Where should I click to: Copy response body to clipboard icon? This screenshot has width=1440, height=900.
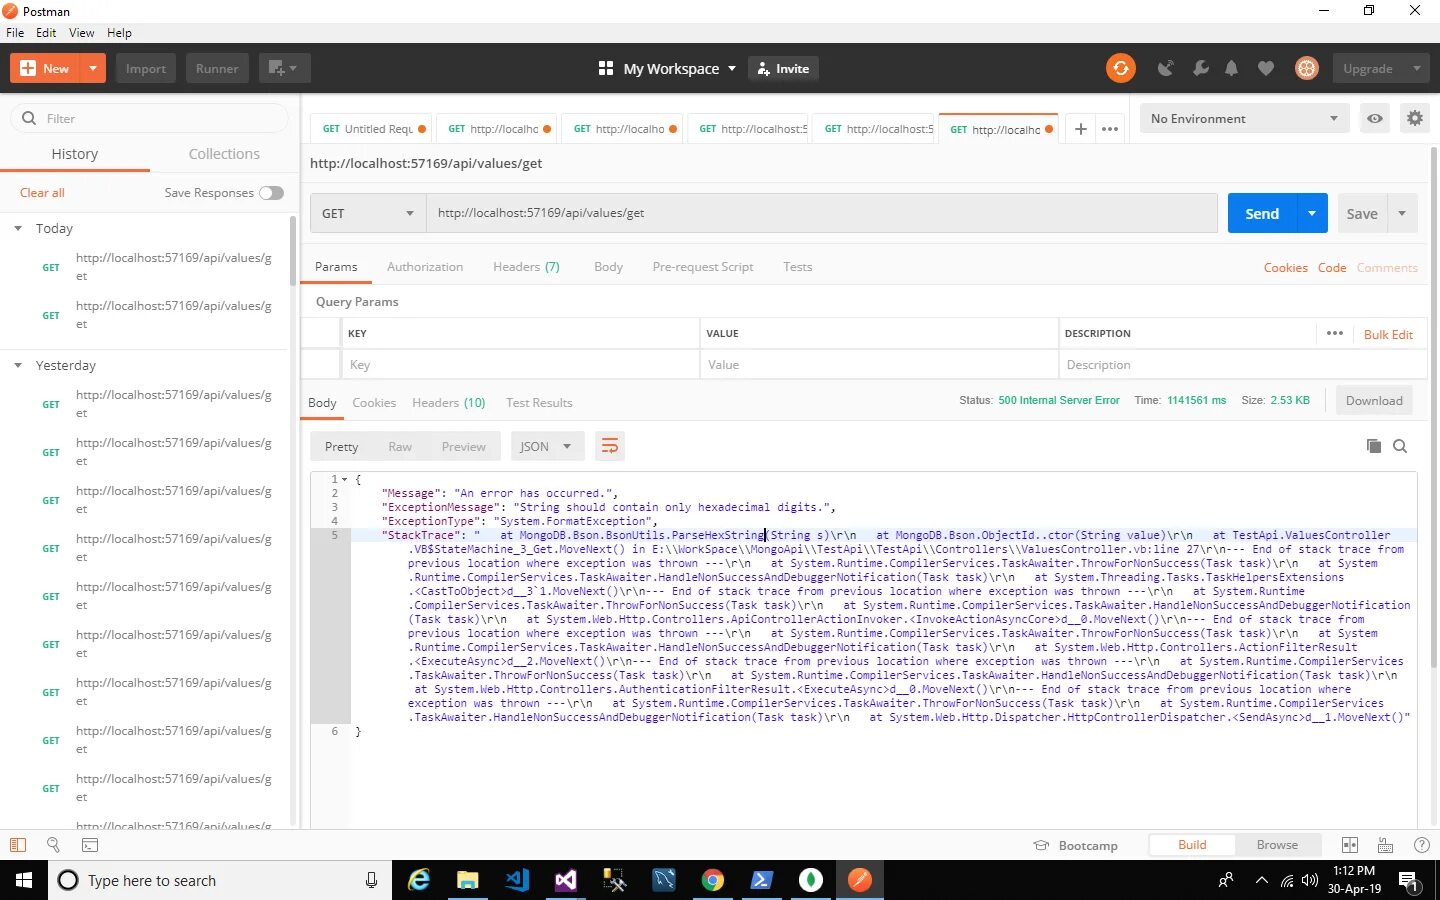click(1374, 446)
